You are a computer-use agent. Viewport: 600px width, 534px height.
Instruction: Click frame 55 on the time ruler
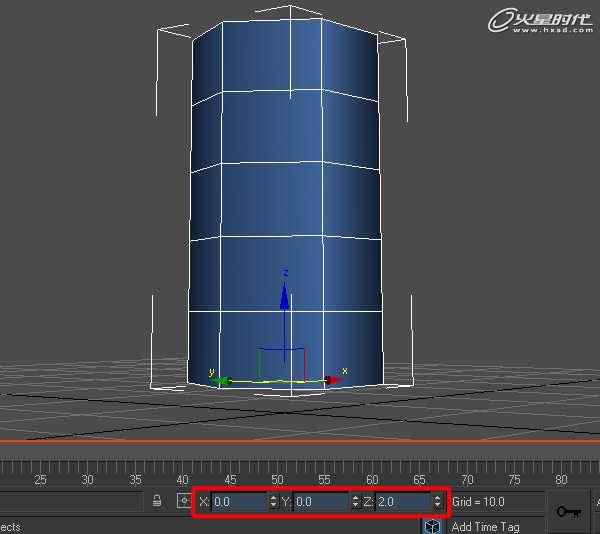pyautogui.click(x=324, y=479)
